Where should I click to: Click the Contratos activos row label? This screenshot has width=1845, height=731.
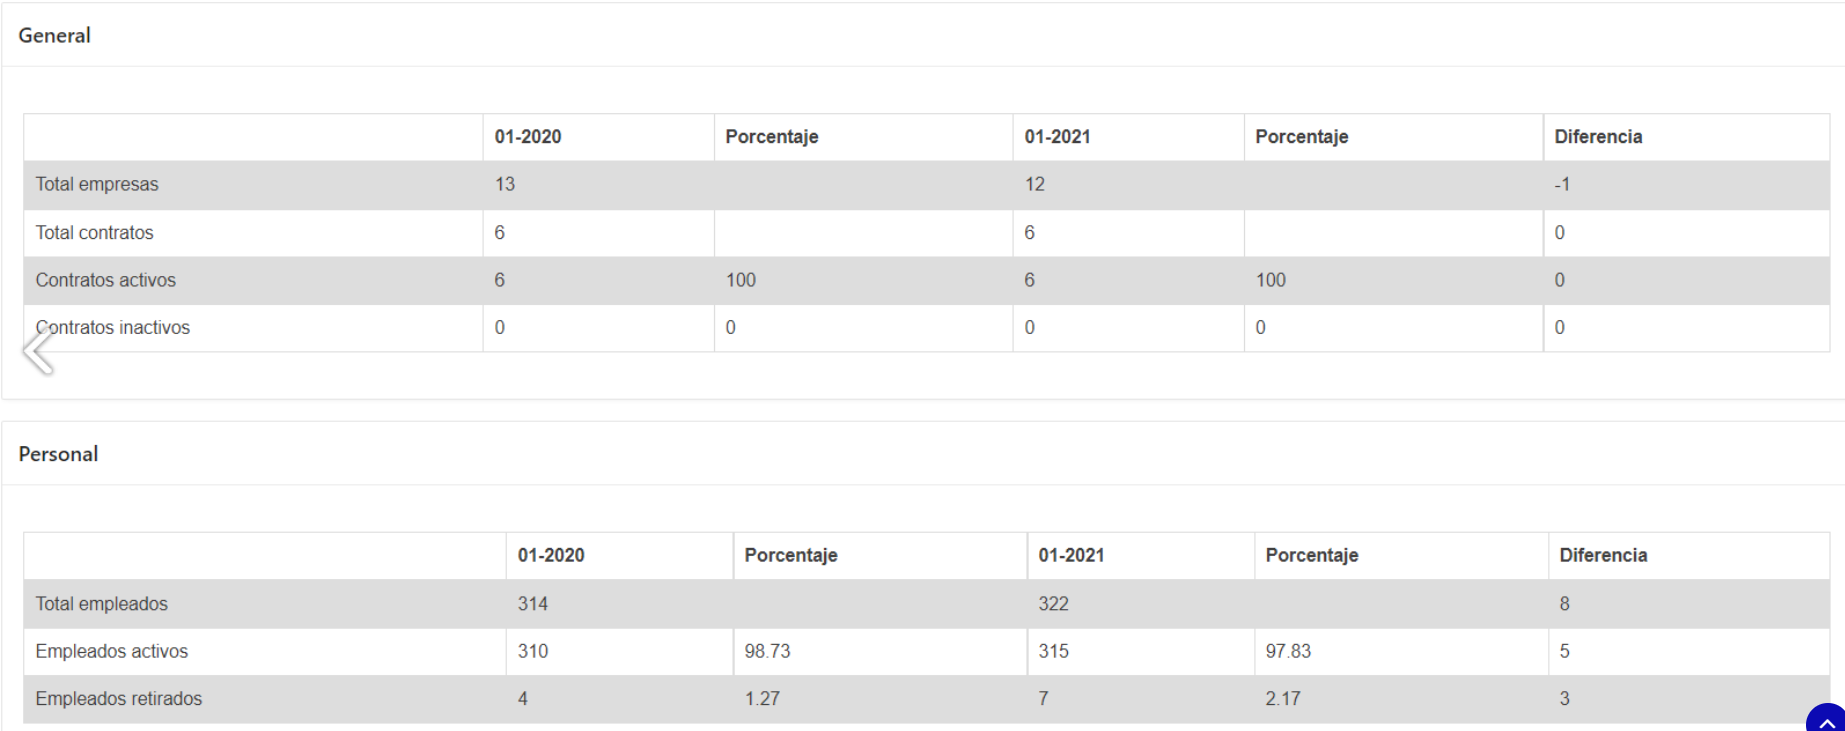pyautogui.click(x=106, y=280)
